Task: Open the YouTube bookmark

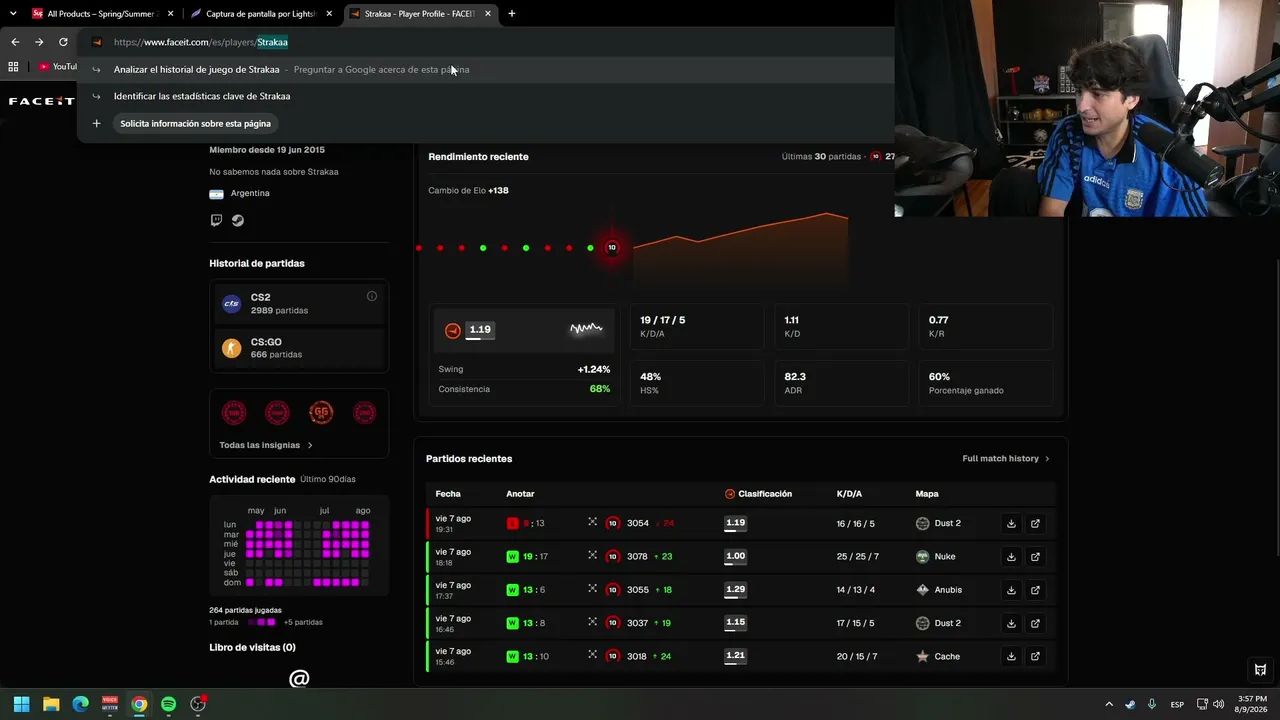Action: coord(58,66)
